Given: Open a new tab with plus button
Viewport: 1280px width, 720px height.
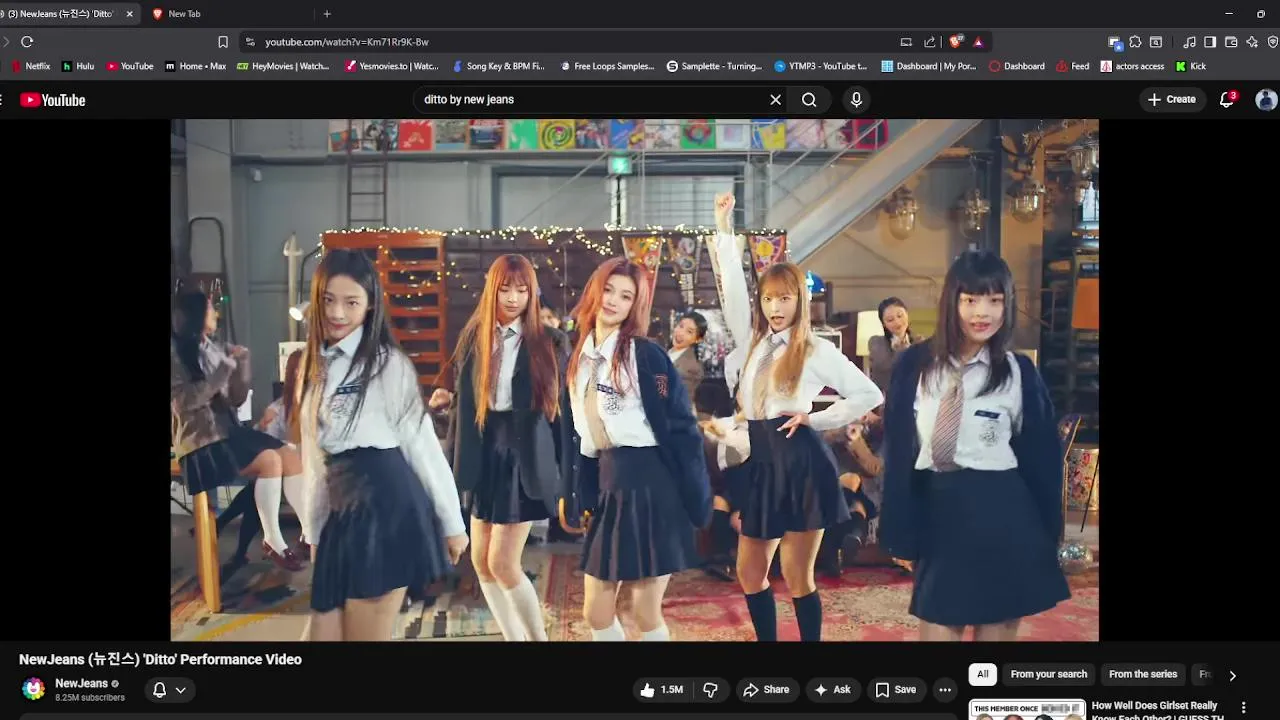Looking at the screenshot, I should click(x=327, y=14).
